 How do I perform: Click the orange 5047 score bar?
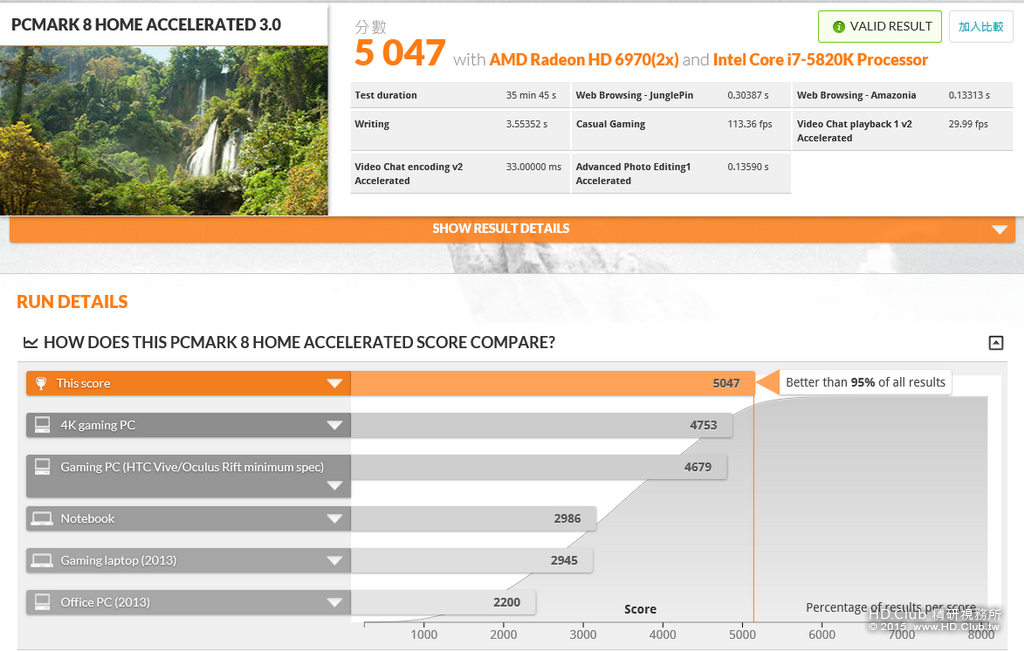click(552, 383)
